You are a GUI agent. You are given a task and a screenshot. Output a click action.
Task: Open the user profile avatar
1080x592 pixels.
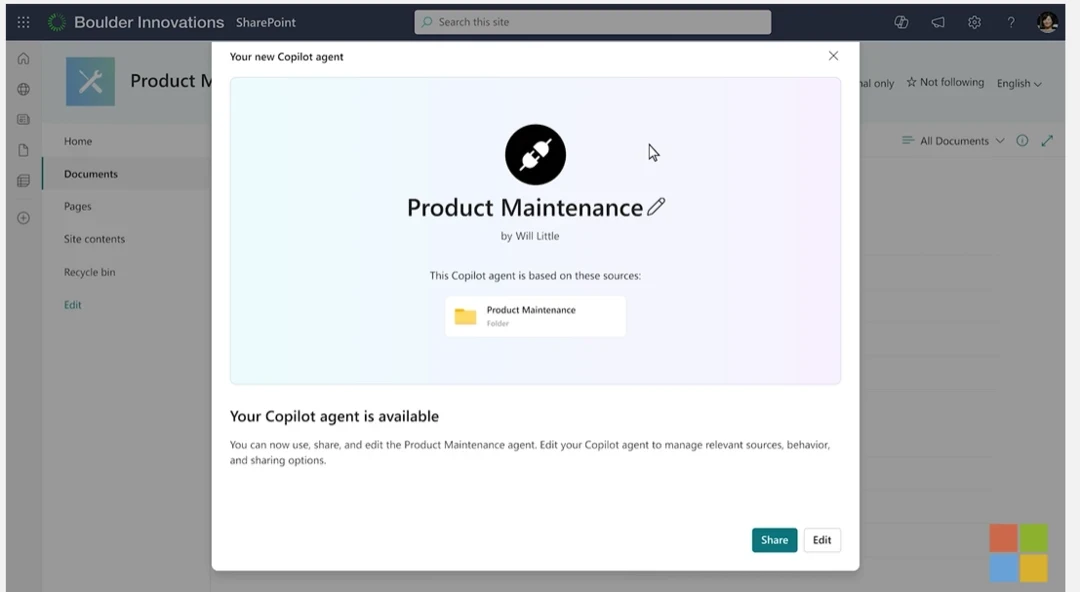(1047, 22)
